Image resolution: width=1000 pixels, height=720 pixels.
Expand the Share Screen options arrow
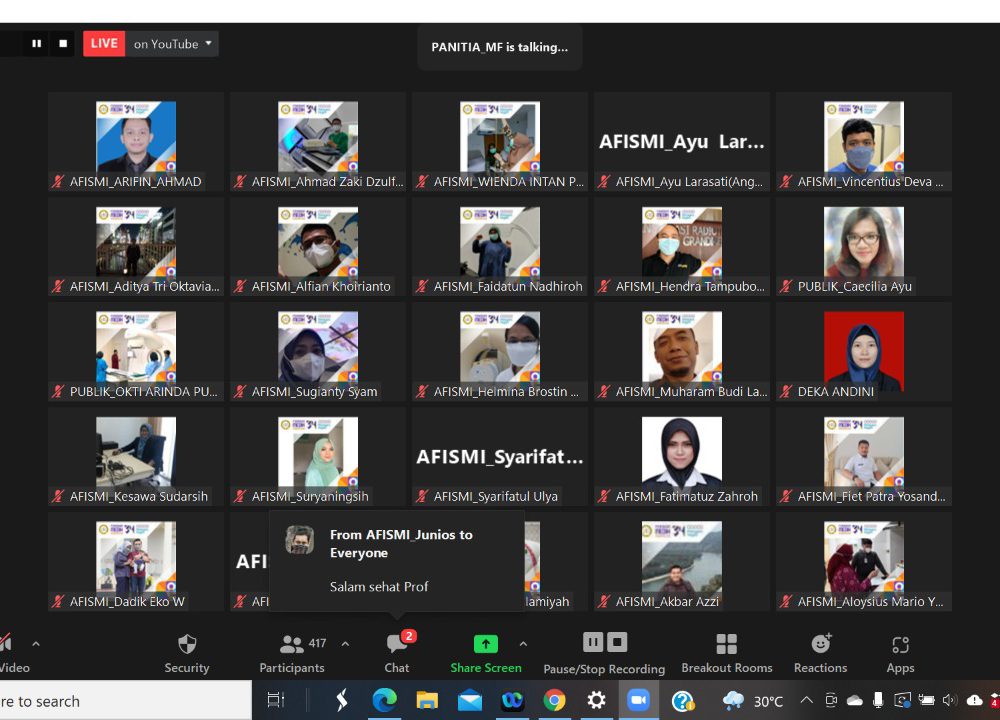pos(523,644)
